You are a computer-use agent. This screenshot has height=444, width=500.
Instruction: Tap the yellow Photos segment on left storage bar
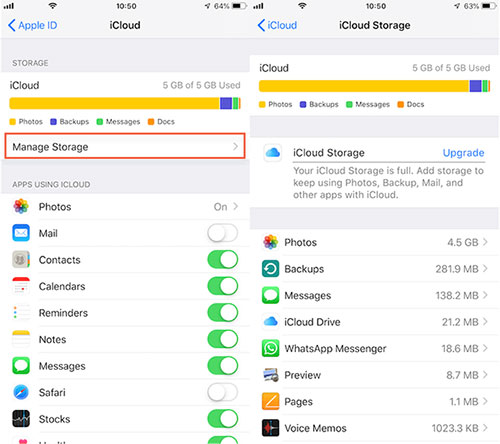point(114,103)
